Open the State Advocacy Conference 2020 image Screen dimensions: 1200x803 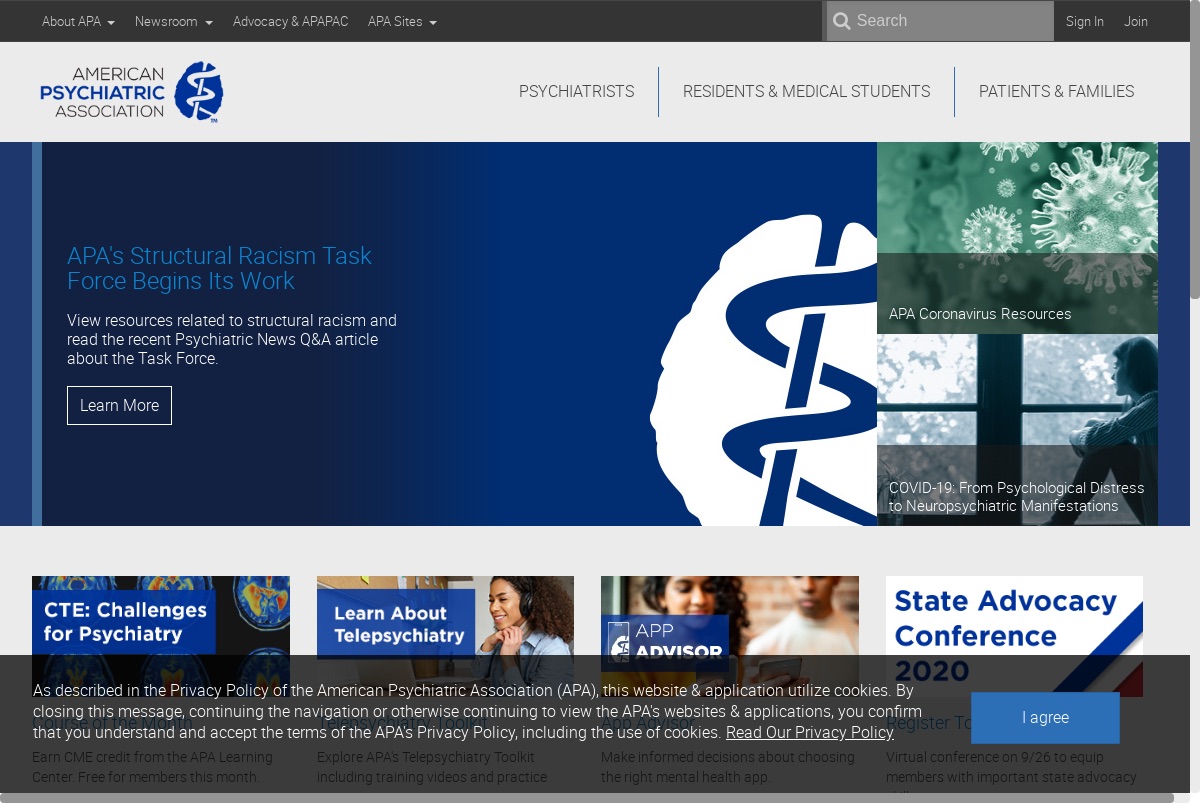1014,636
